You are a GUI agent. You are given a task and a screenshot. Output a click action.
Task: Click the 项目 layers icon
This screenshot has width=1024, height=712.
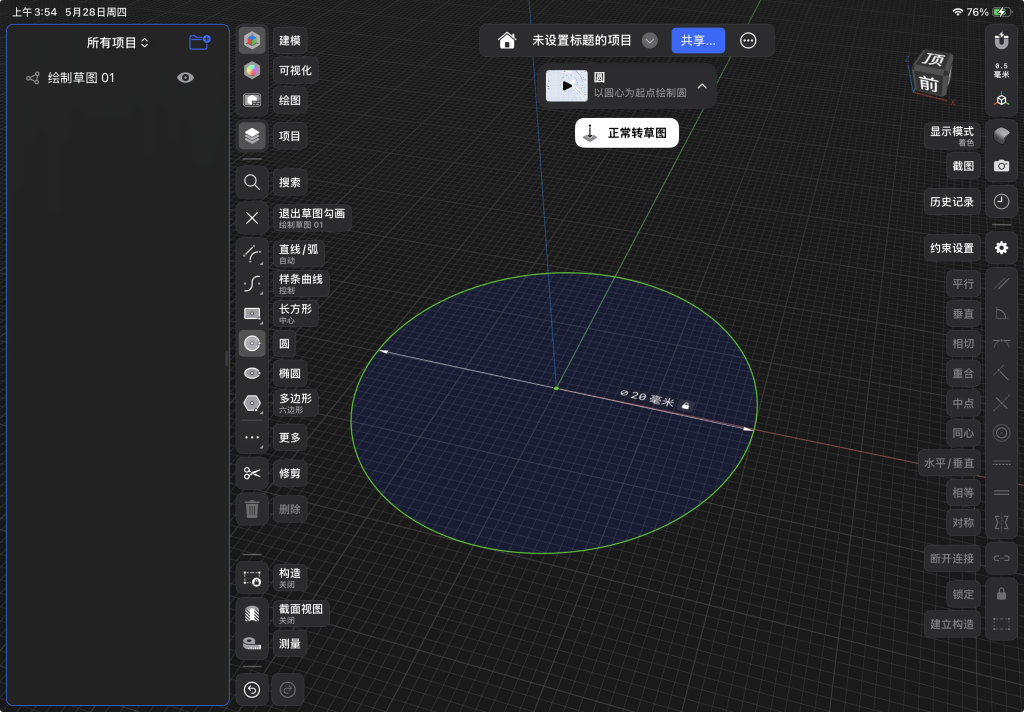click(252, 136)
